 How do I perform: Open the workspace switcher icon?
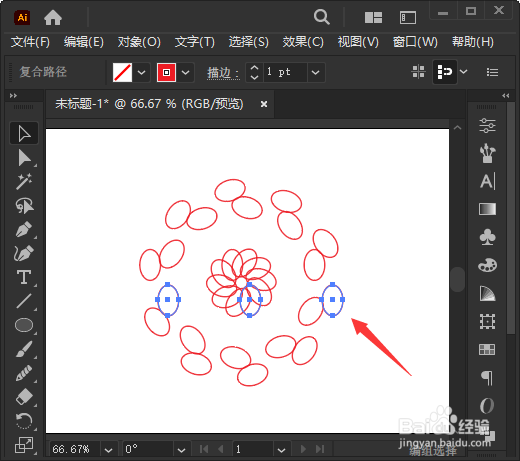(x=408, y=17)
